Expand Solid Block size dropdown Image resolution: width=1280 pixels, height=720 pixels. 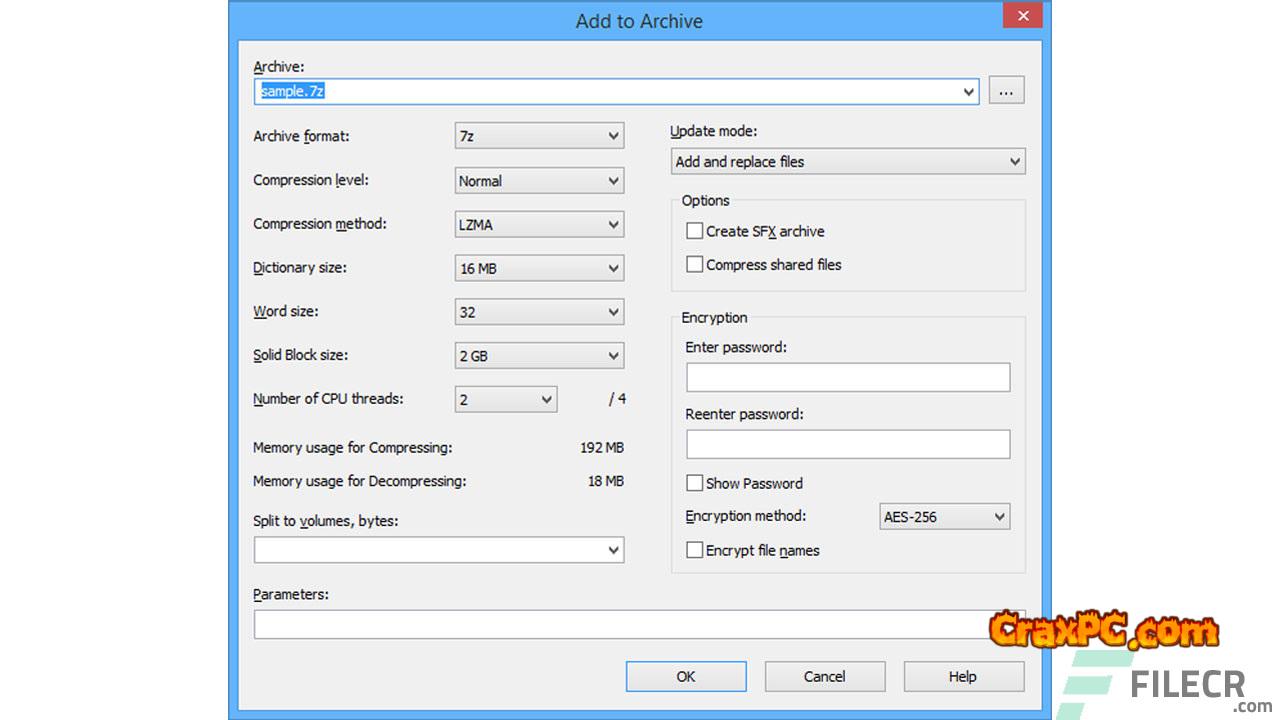539,356
